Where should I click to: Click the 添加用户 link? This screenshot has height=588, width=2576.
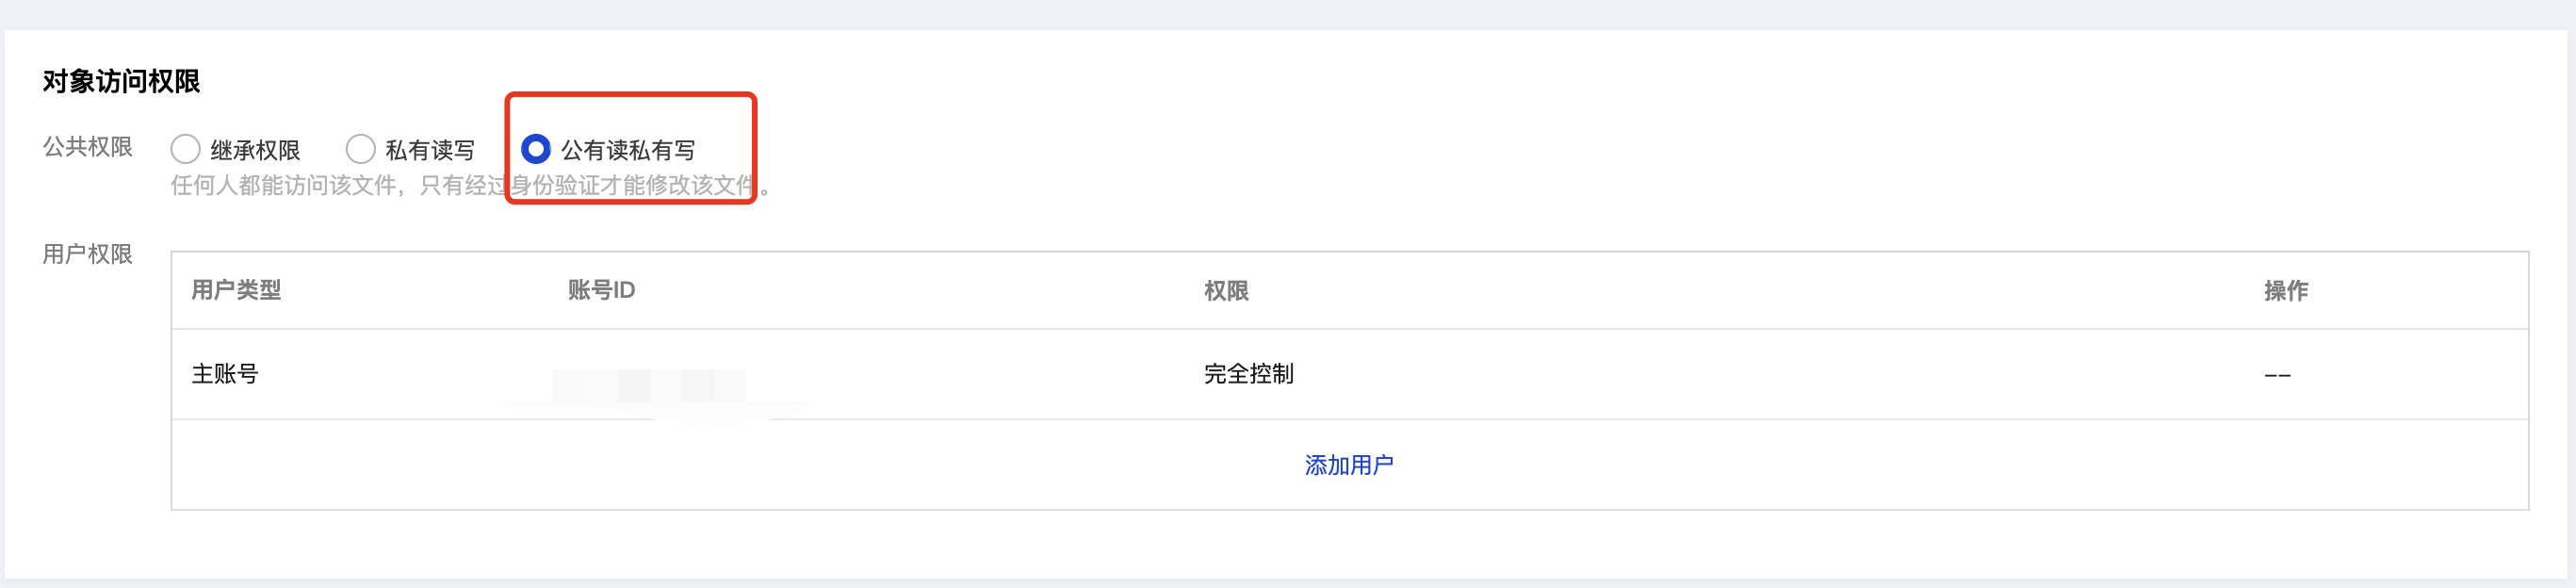[1348, 465]
